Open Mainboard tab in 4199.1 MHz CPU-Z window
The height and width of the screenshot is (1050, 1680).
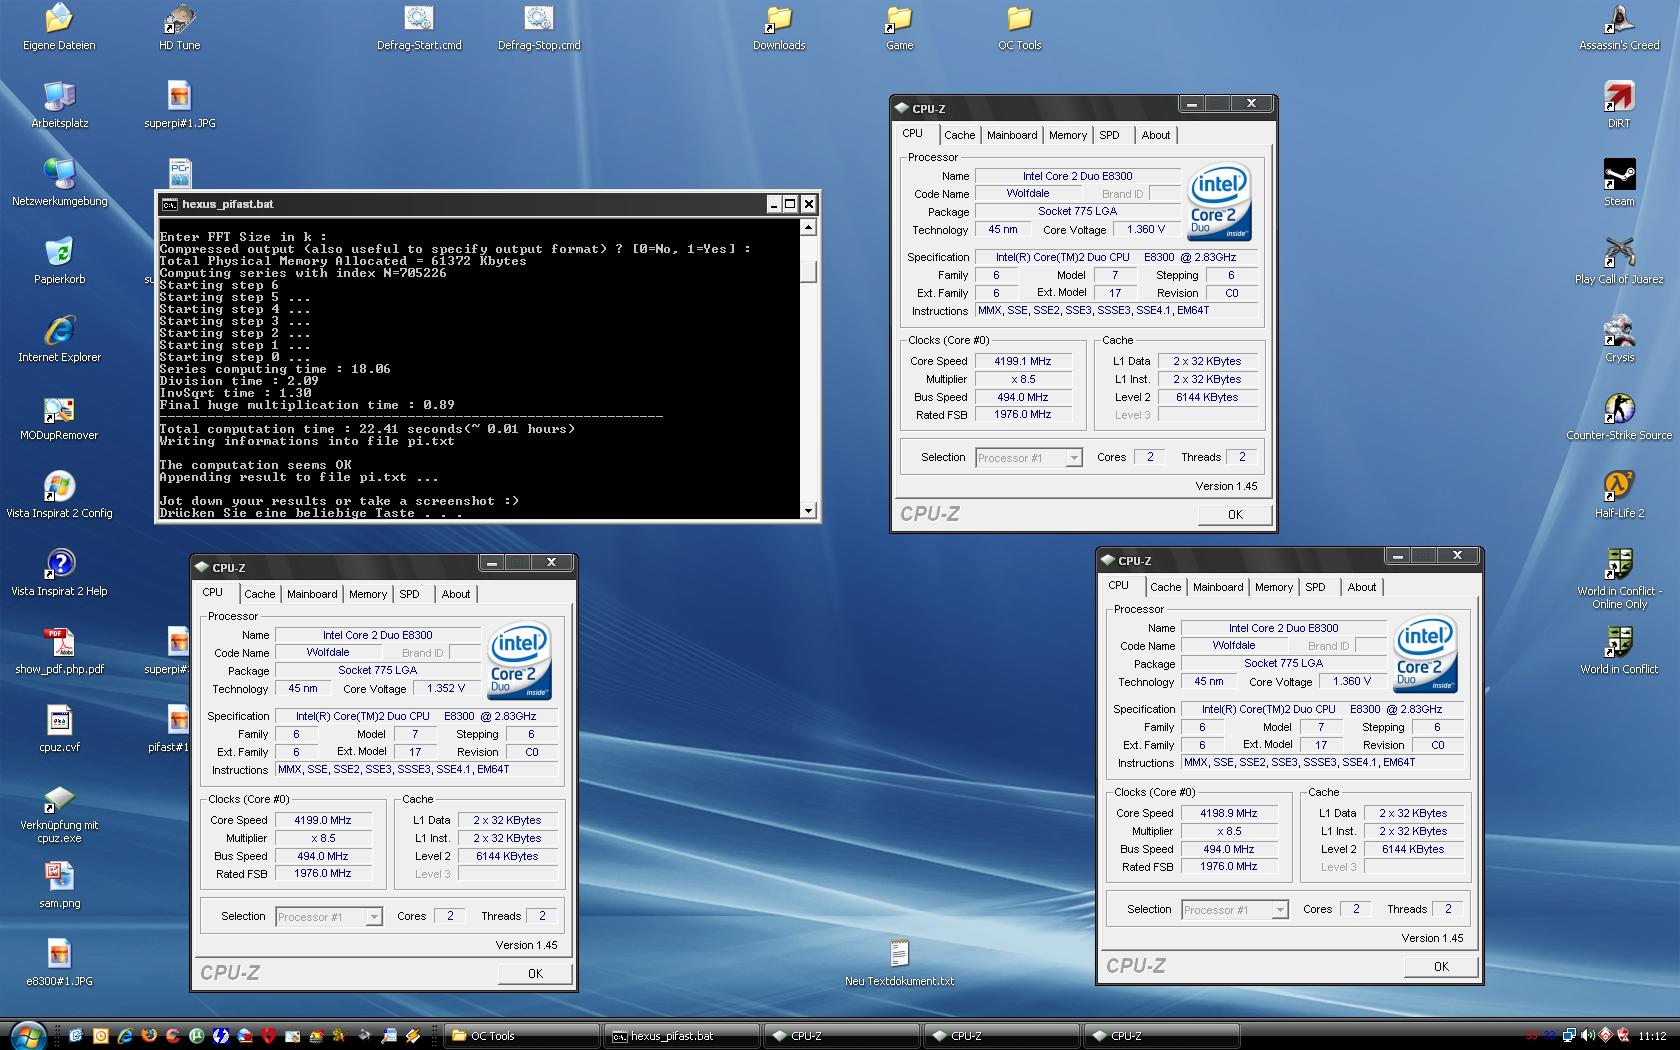[x=1012, y=135]
